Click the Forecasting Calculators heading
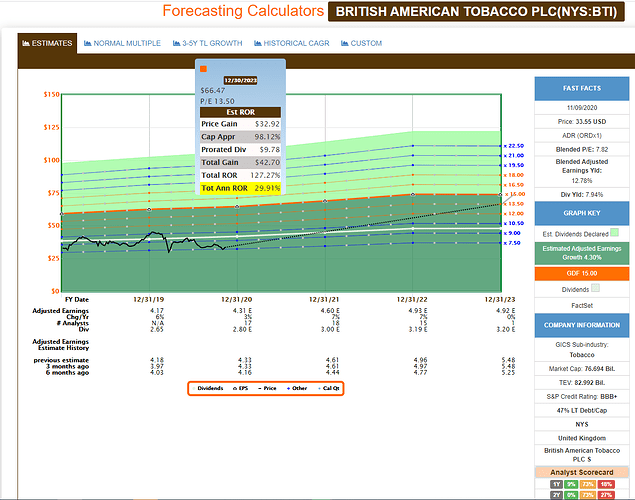This screenshot has width=635, height=500. tap(243, 11)
